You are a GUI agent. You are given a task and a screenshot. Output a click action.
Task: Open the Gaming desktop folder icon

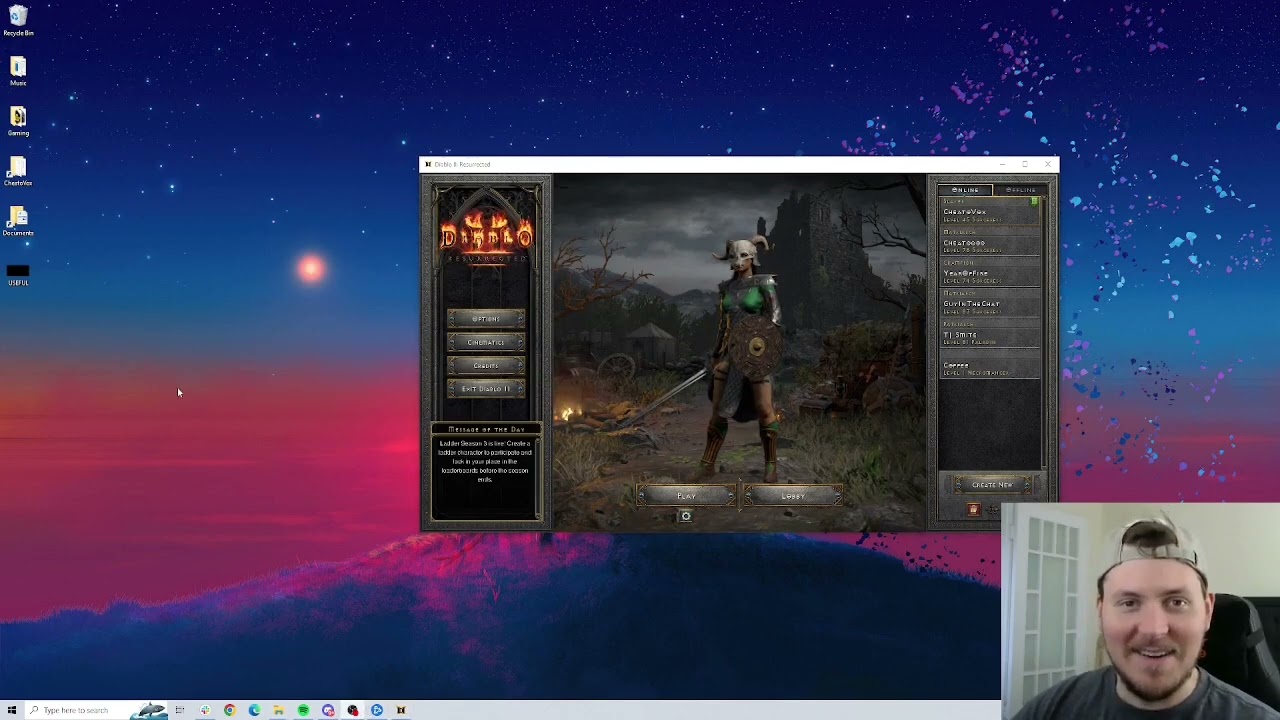[x=18, y=121]
